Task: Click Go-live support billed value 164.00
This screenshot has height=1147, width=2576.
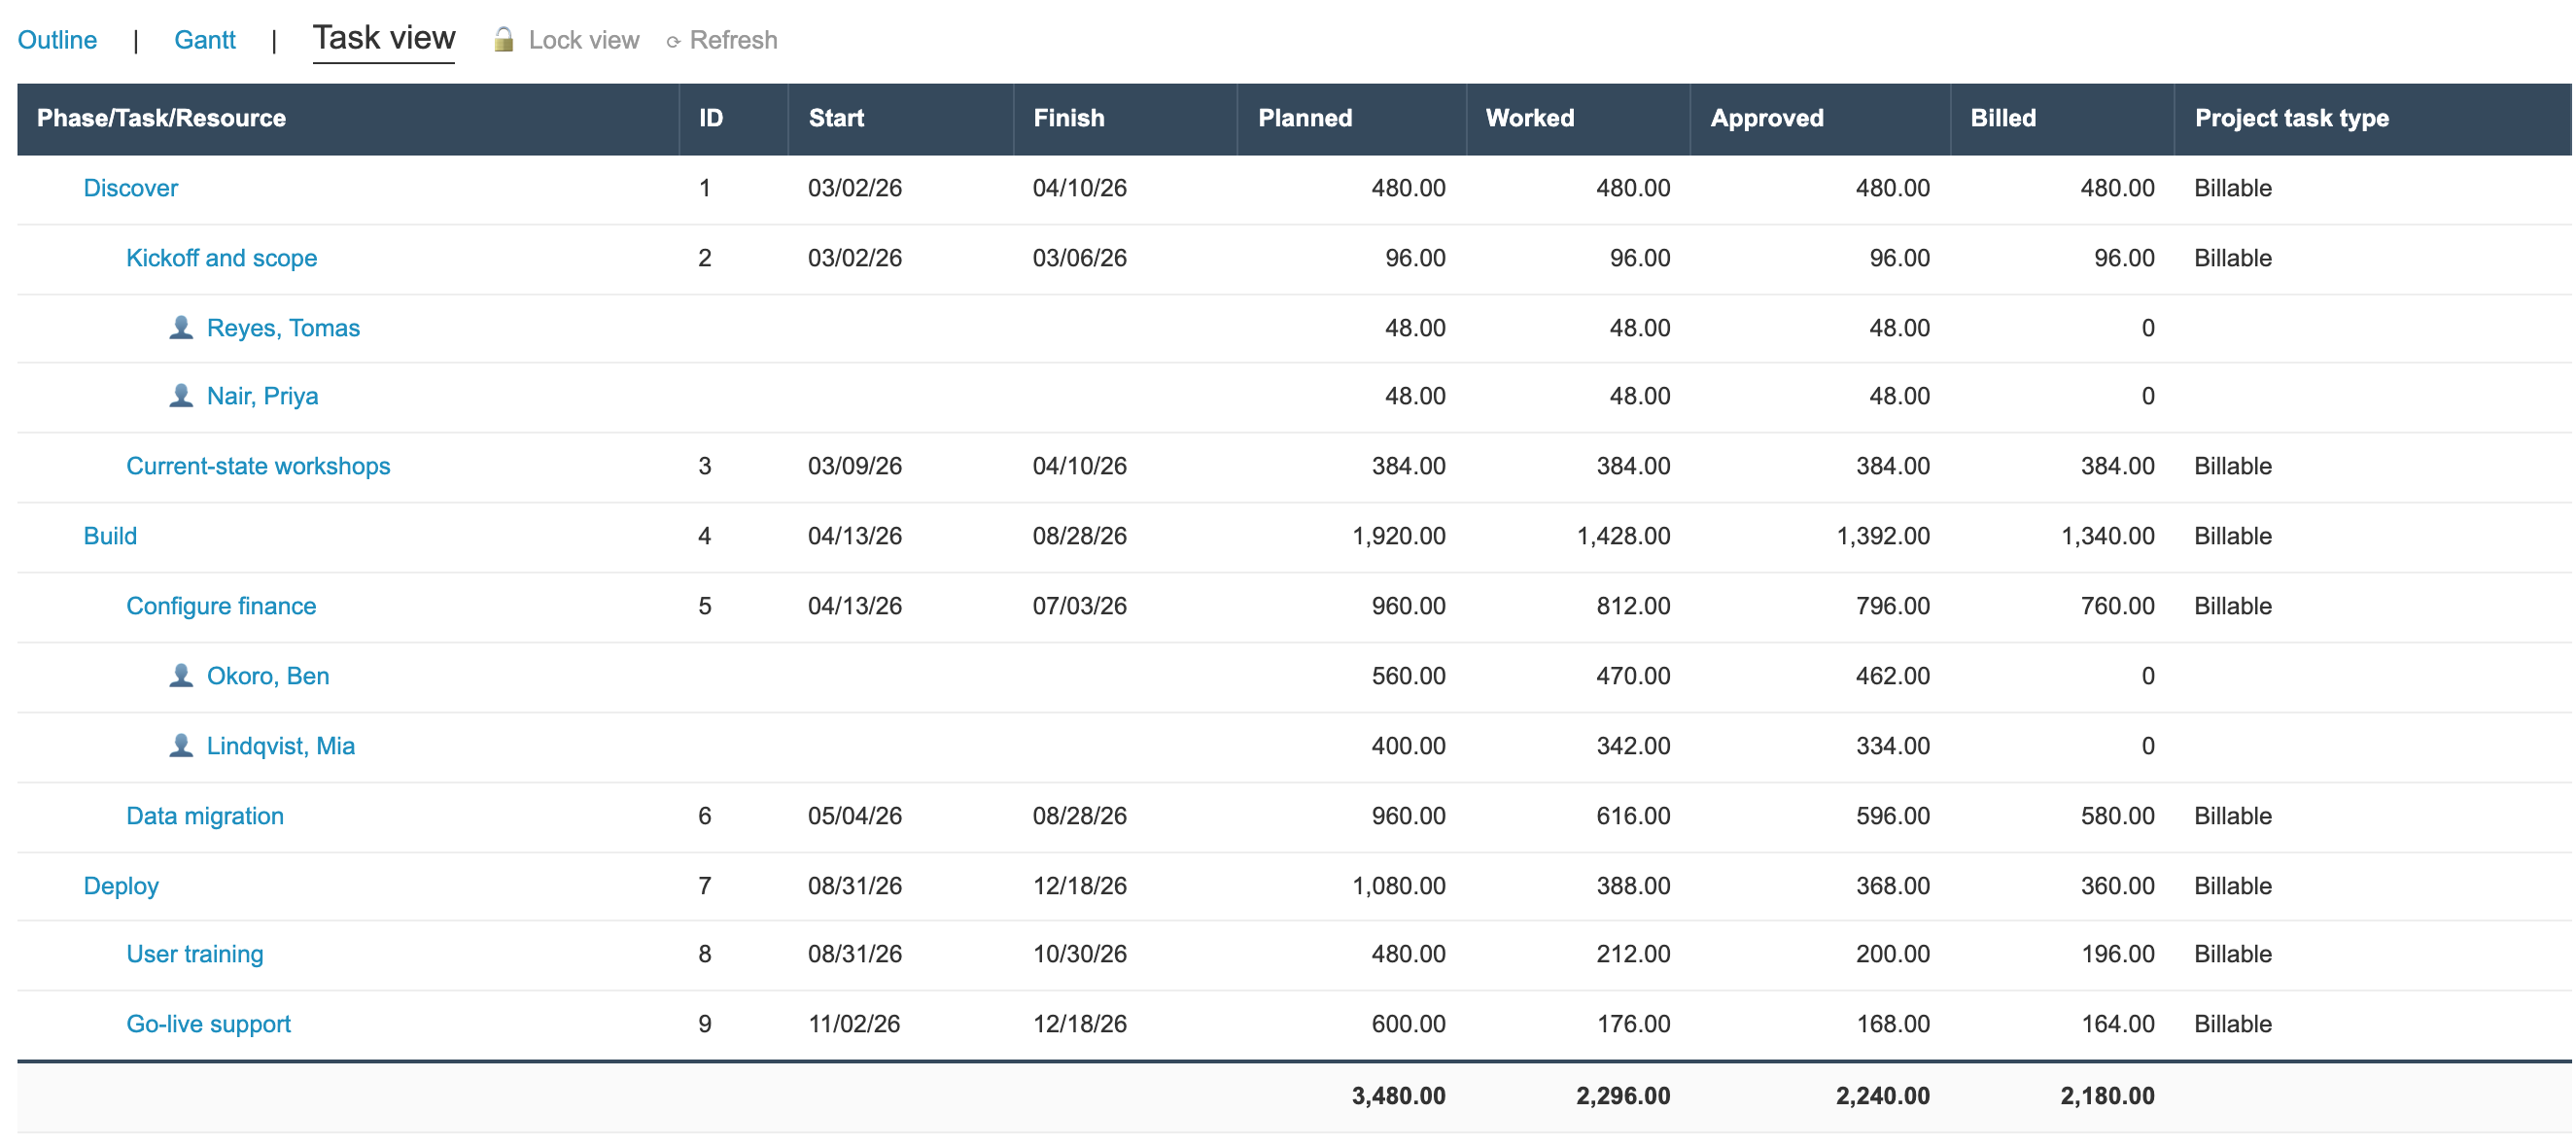Action: tap(2118, 1024)
